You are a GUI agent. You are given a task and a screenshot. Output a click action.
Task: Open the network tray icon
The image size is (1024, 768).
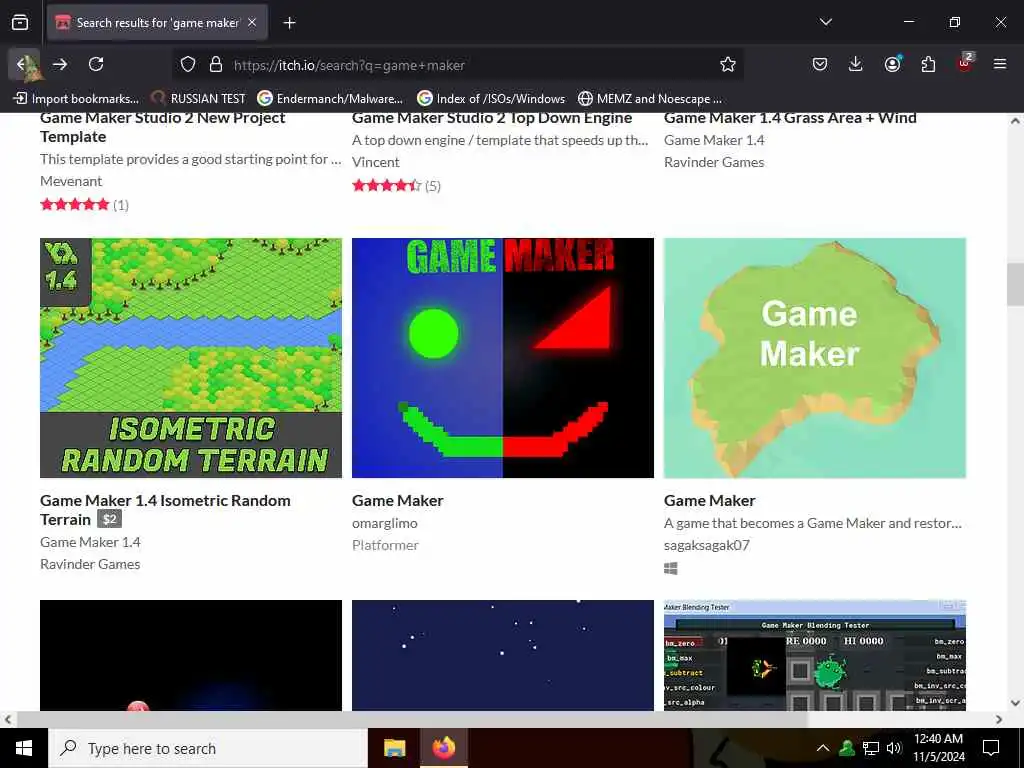tap(871, 748)
